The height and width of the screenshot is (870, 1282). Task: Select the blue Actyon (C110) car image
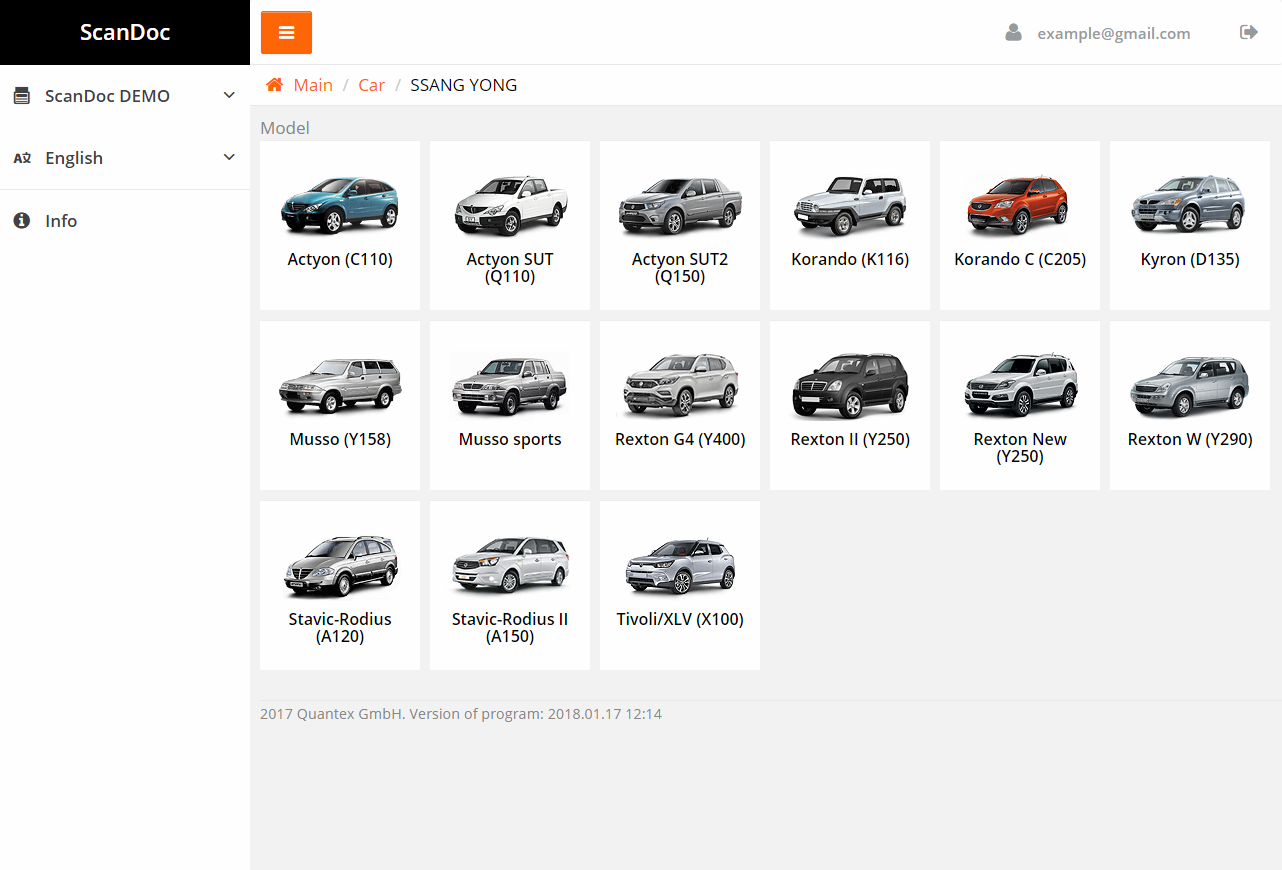pyautogui.click(x=340, y=204)
